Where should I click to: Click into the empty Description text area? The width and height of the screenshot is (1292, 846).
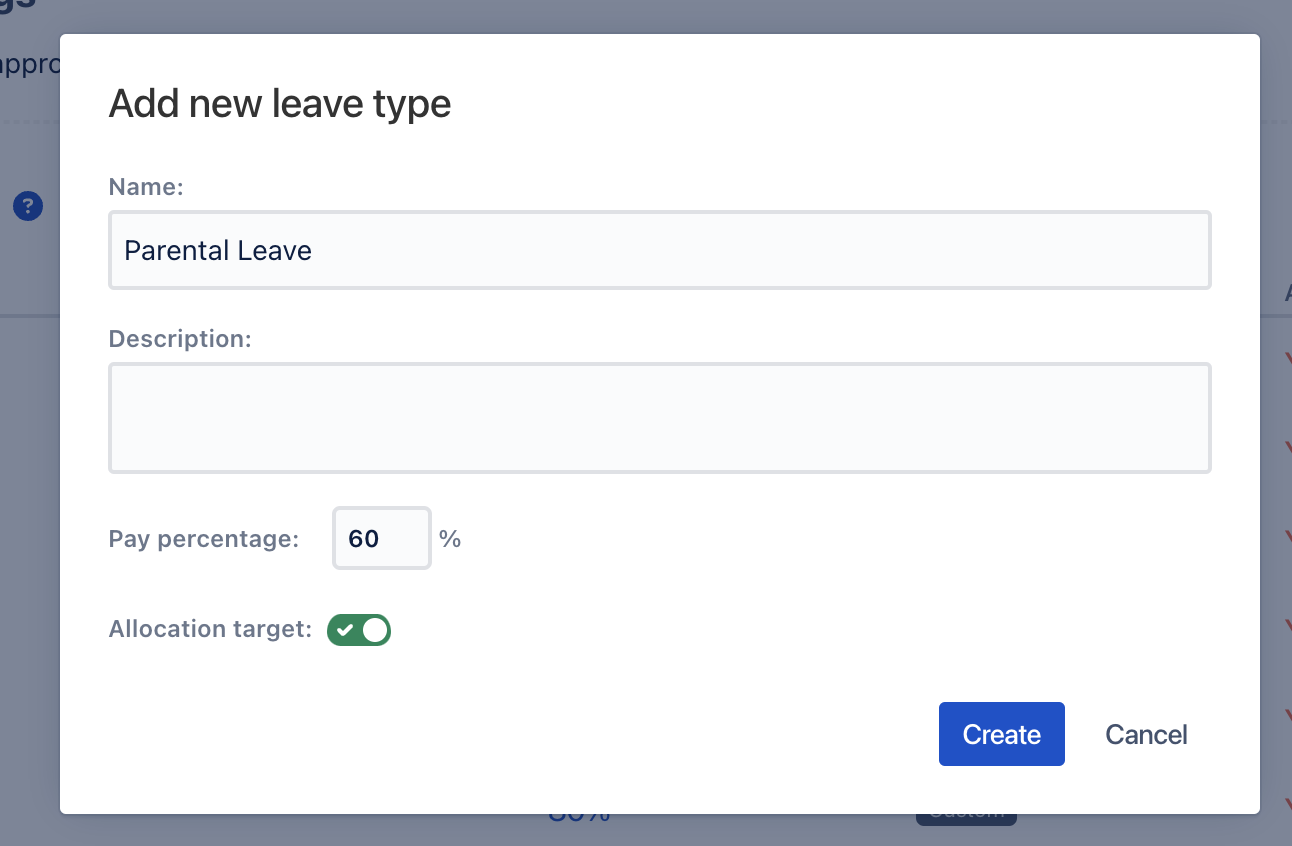point(660,418)
